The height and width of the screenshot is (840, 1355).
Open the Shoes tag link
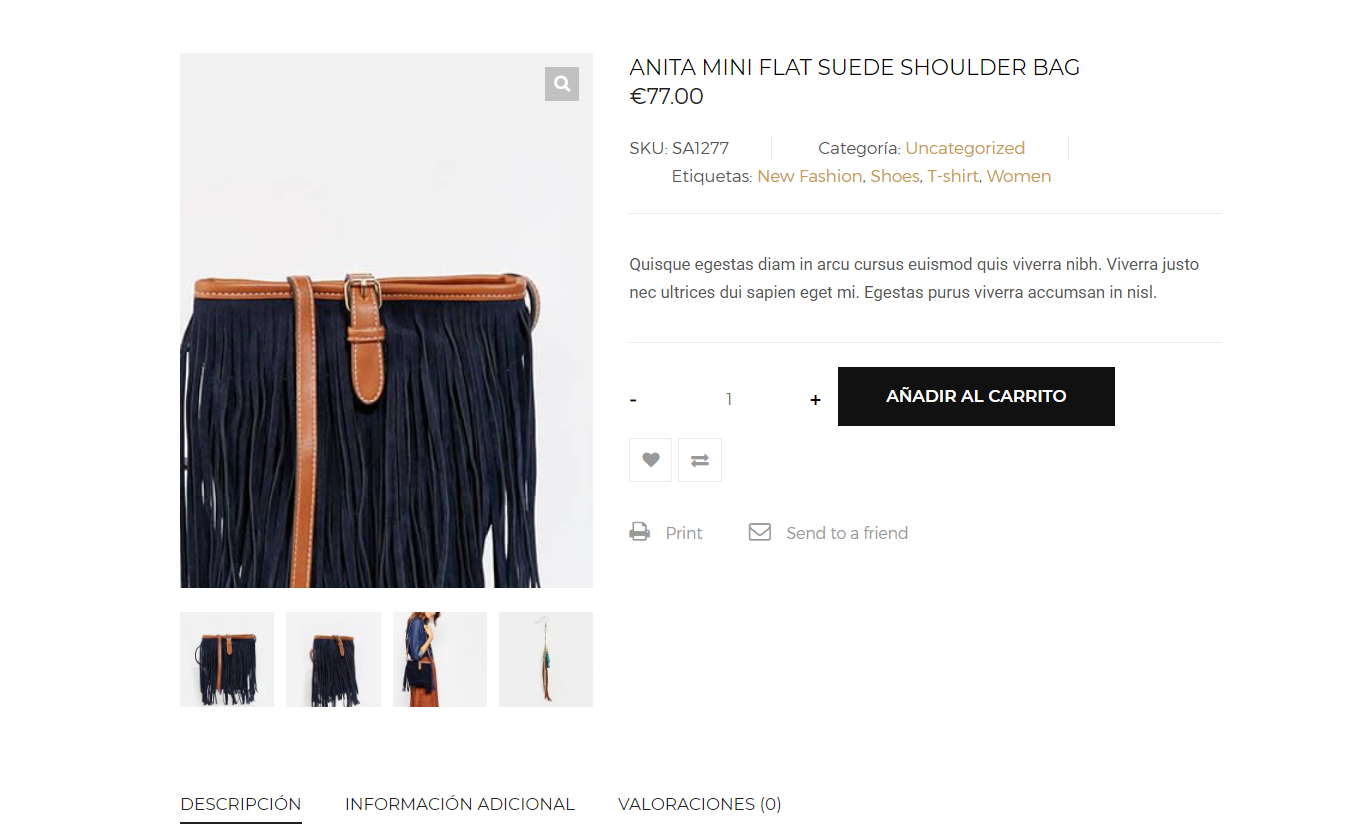pyautogui.click(x=894, y=176)
